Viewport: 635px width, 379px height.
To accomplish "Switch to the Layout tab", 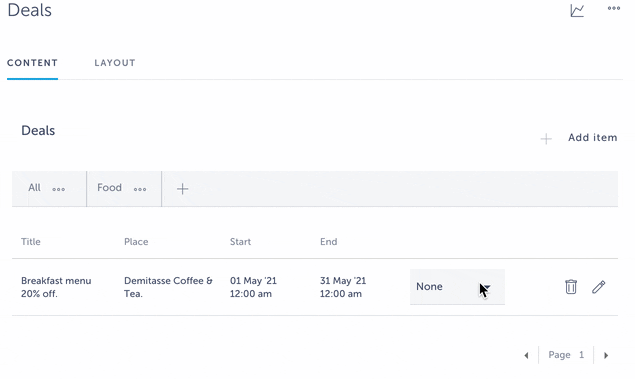I will coord(115,63).
